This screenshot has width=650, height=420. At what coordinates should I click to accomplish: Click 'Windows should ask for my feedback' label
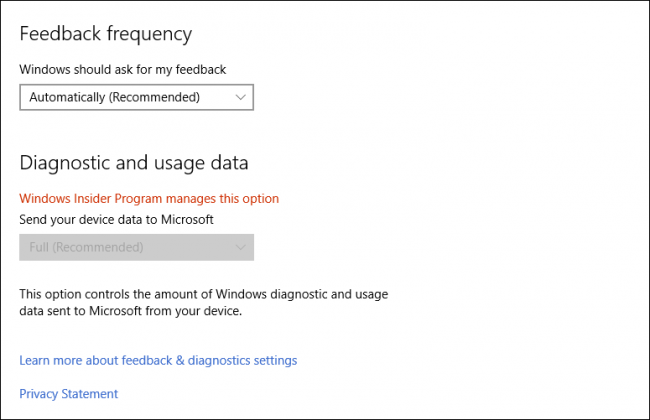[122, 69]
